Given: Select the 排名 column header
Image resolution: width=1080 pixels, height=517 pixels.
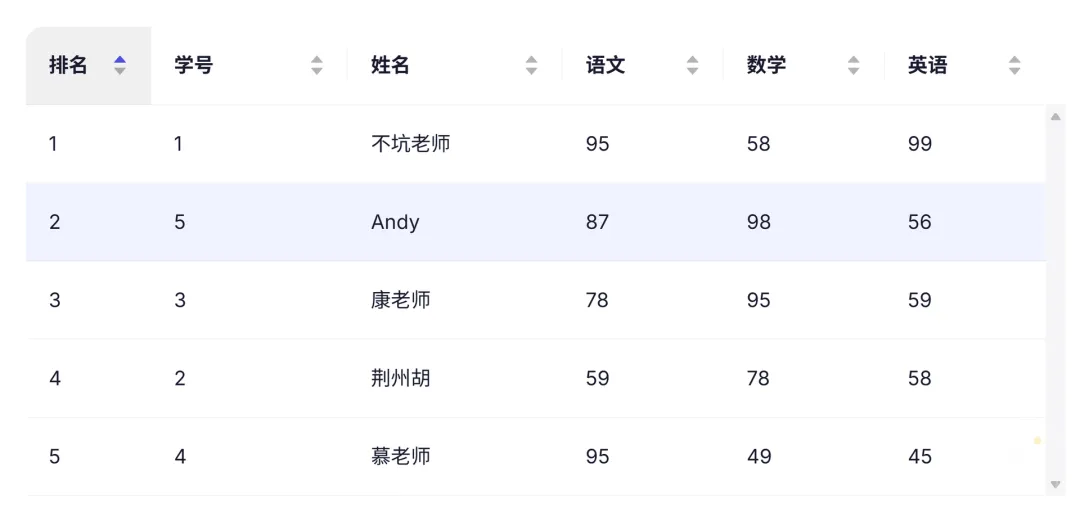Looking at the screenshot, I should click(x=68, y=66).
